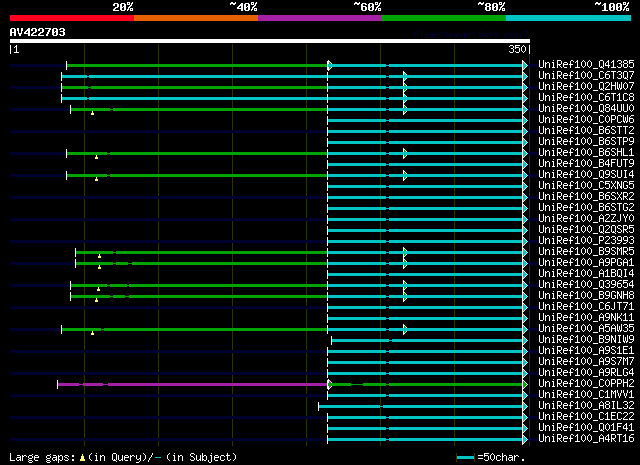This screenshot has height=465, width=640.
Task: Click the yellow gap marker on A9PGA1 row
Action: [x=100, y=267]
